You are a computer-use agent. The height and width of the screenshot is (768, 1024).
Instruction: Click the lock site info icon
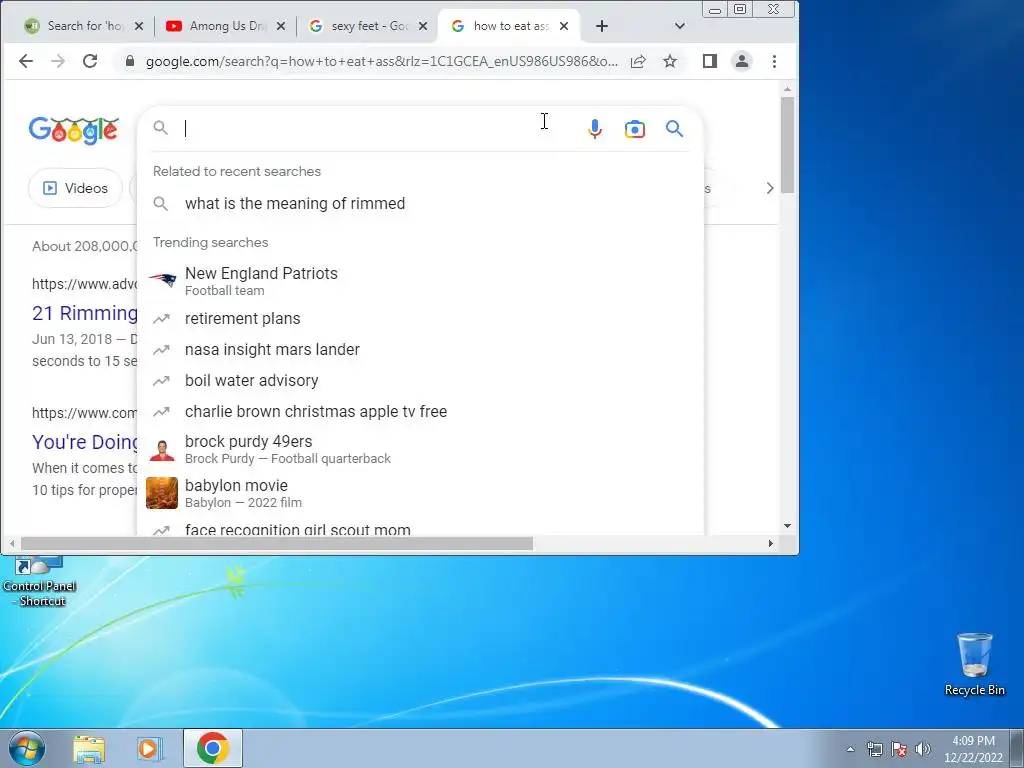pos(129,61)
